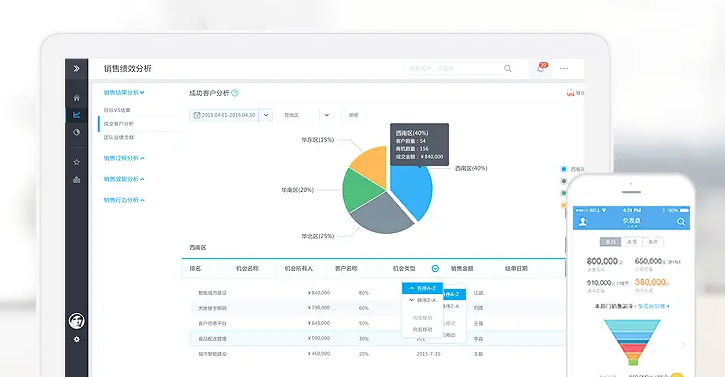This screenshot has width=725, height=377.
Task: Click the 结单日期 column header
Action: click(516, 268)
